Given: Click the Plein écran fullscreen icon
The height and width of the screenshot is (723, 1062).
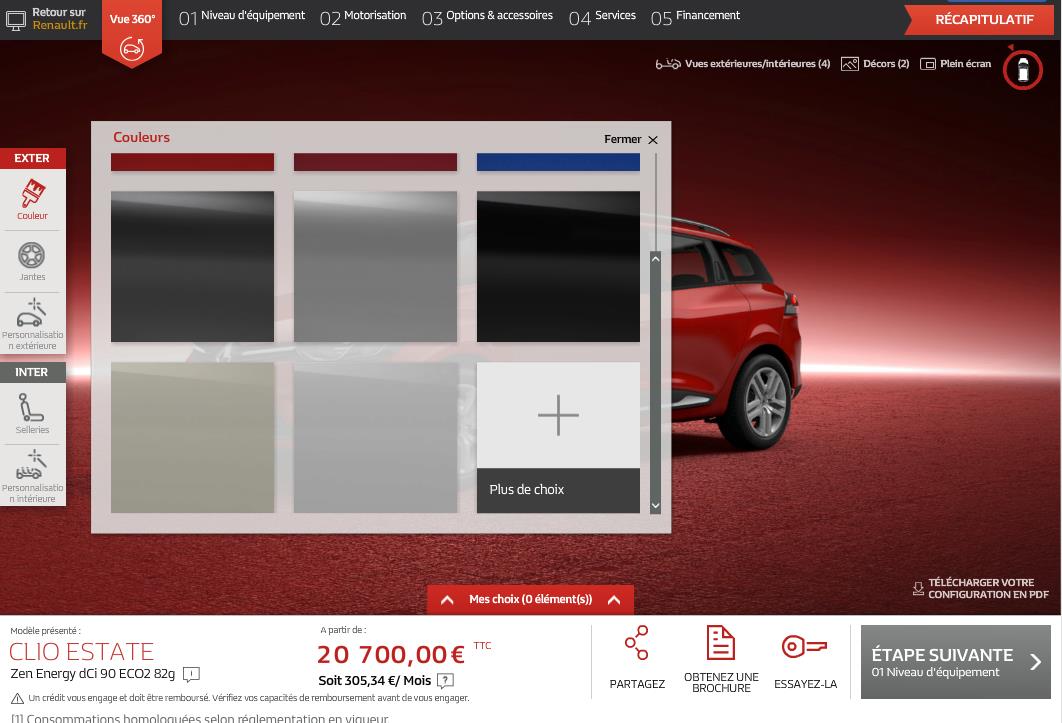Looking at the screenshot, I should point(927,64).
